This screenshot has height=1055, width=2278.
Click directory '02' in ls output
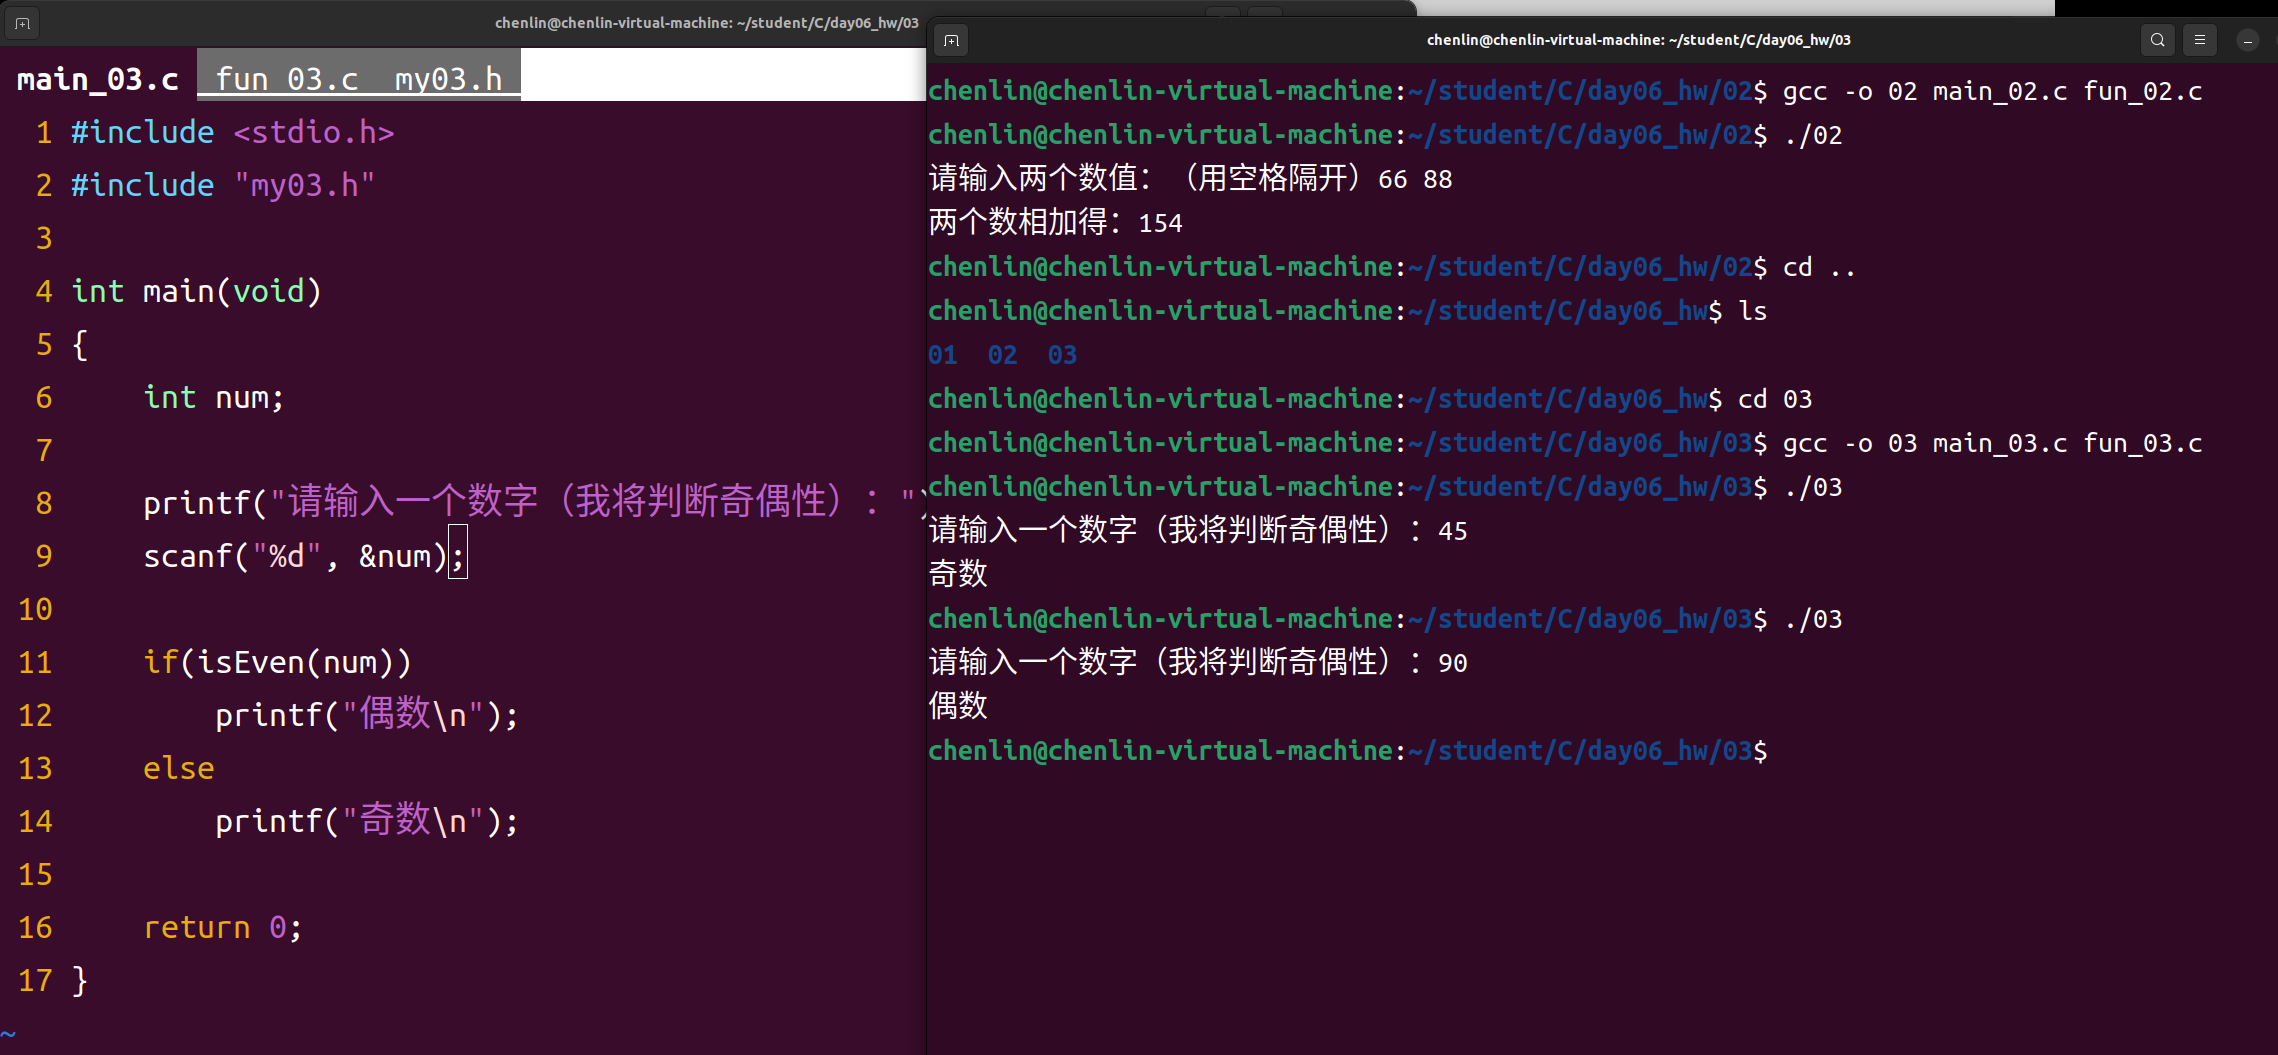(x=1003, y=355)
